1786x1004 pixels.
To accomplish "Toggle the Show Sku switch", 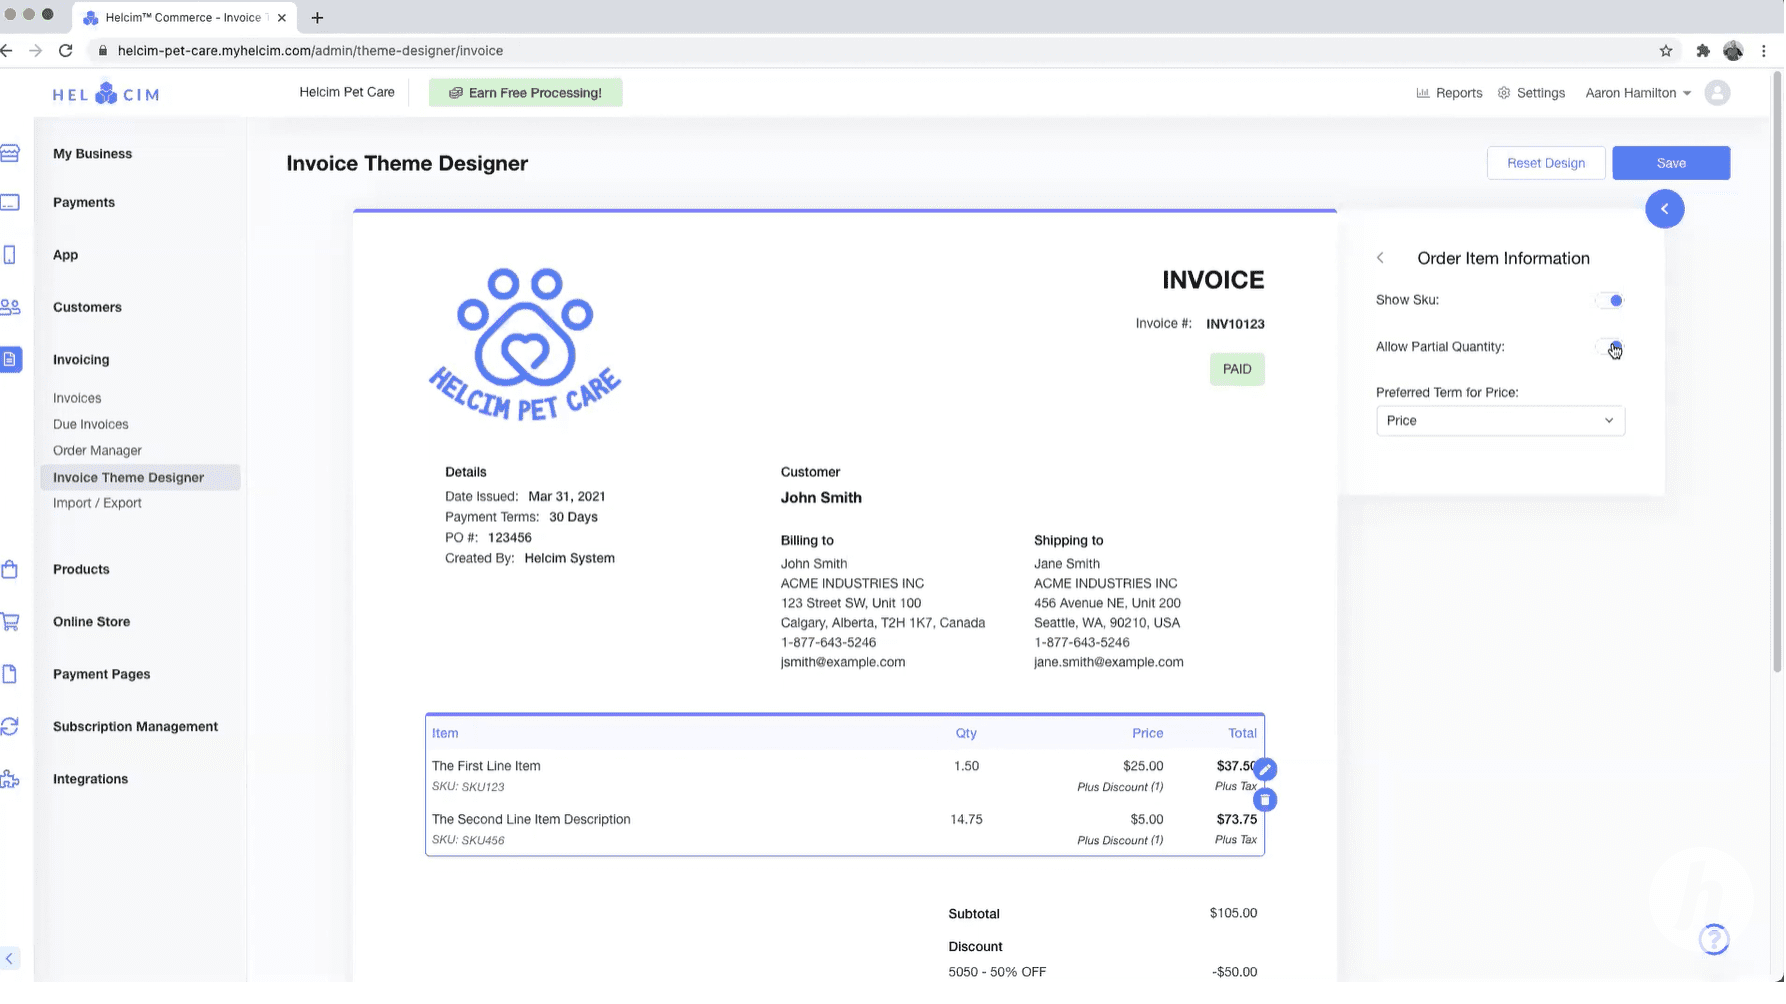I will tap(1610, 300).
